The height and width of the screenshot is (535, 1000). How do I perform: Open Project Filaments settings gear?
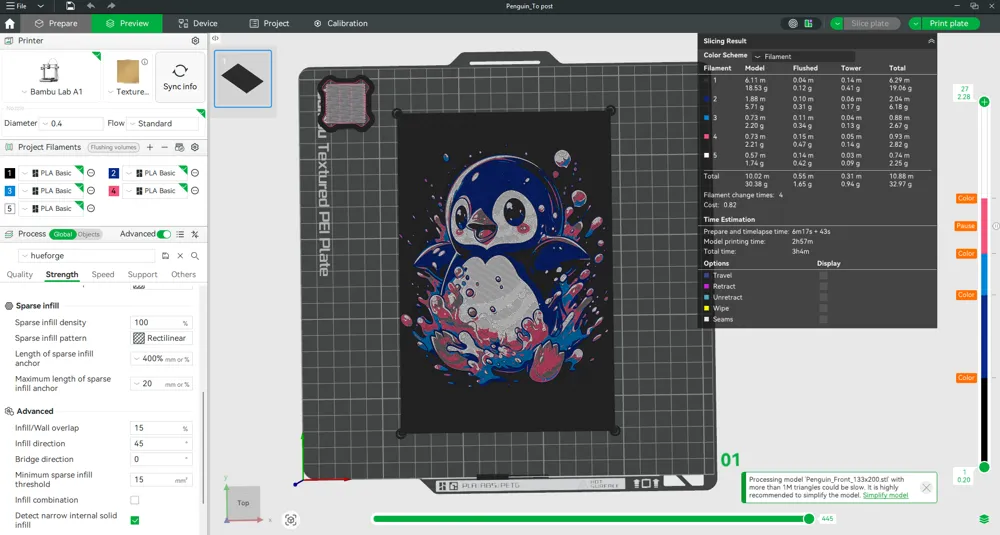[195, 147]
